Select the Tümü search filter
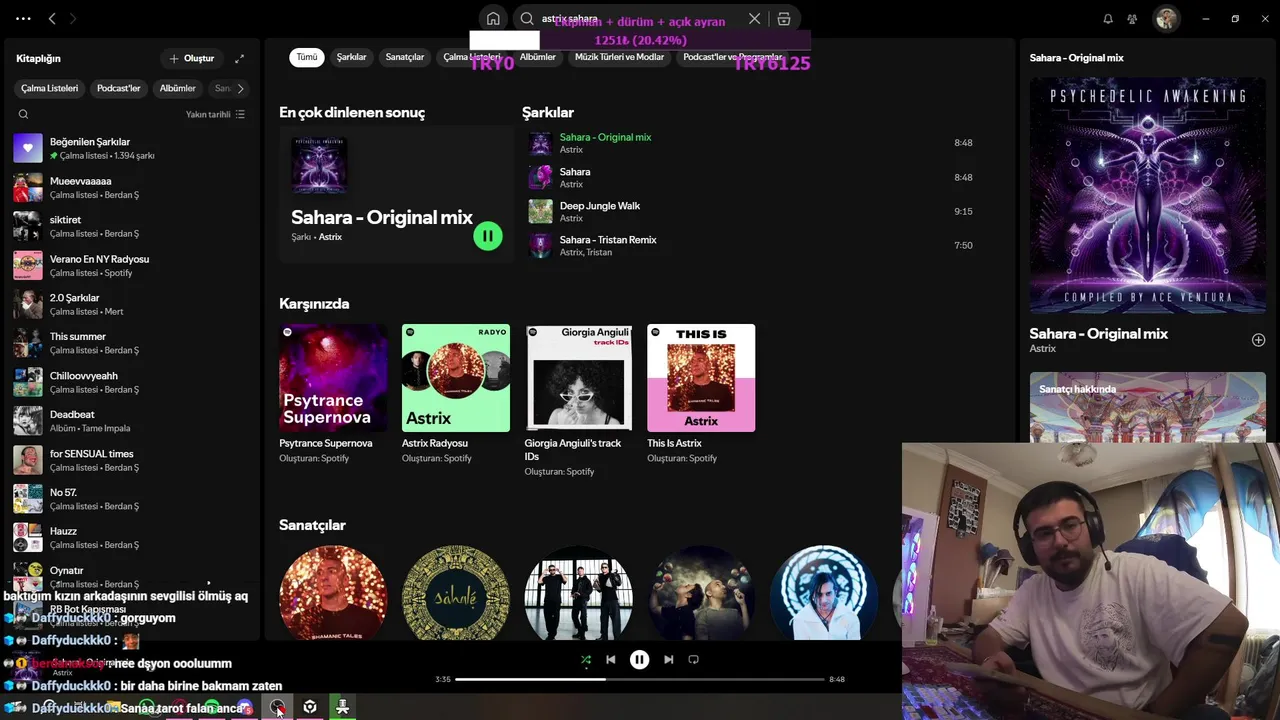1280x720 pixels. (307, 57)
